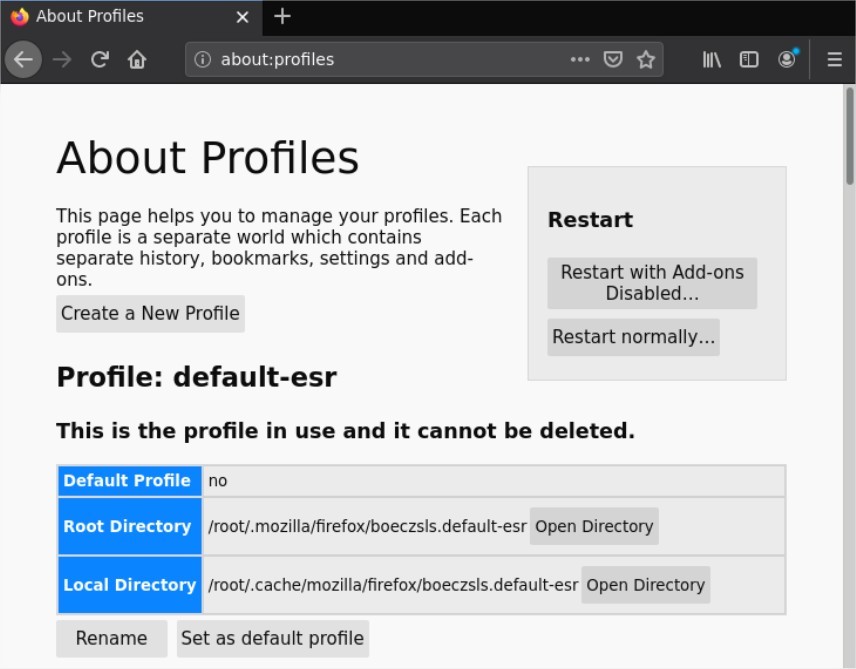The height and width of the screenshot is (669, 856).
Task: Click the forward navigation arrow
Action: point(62,59)
